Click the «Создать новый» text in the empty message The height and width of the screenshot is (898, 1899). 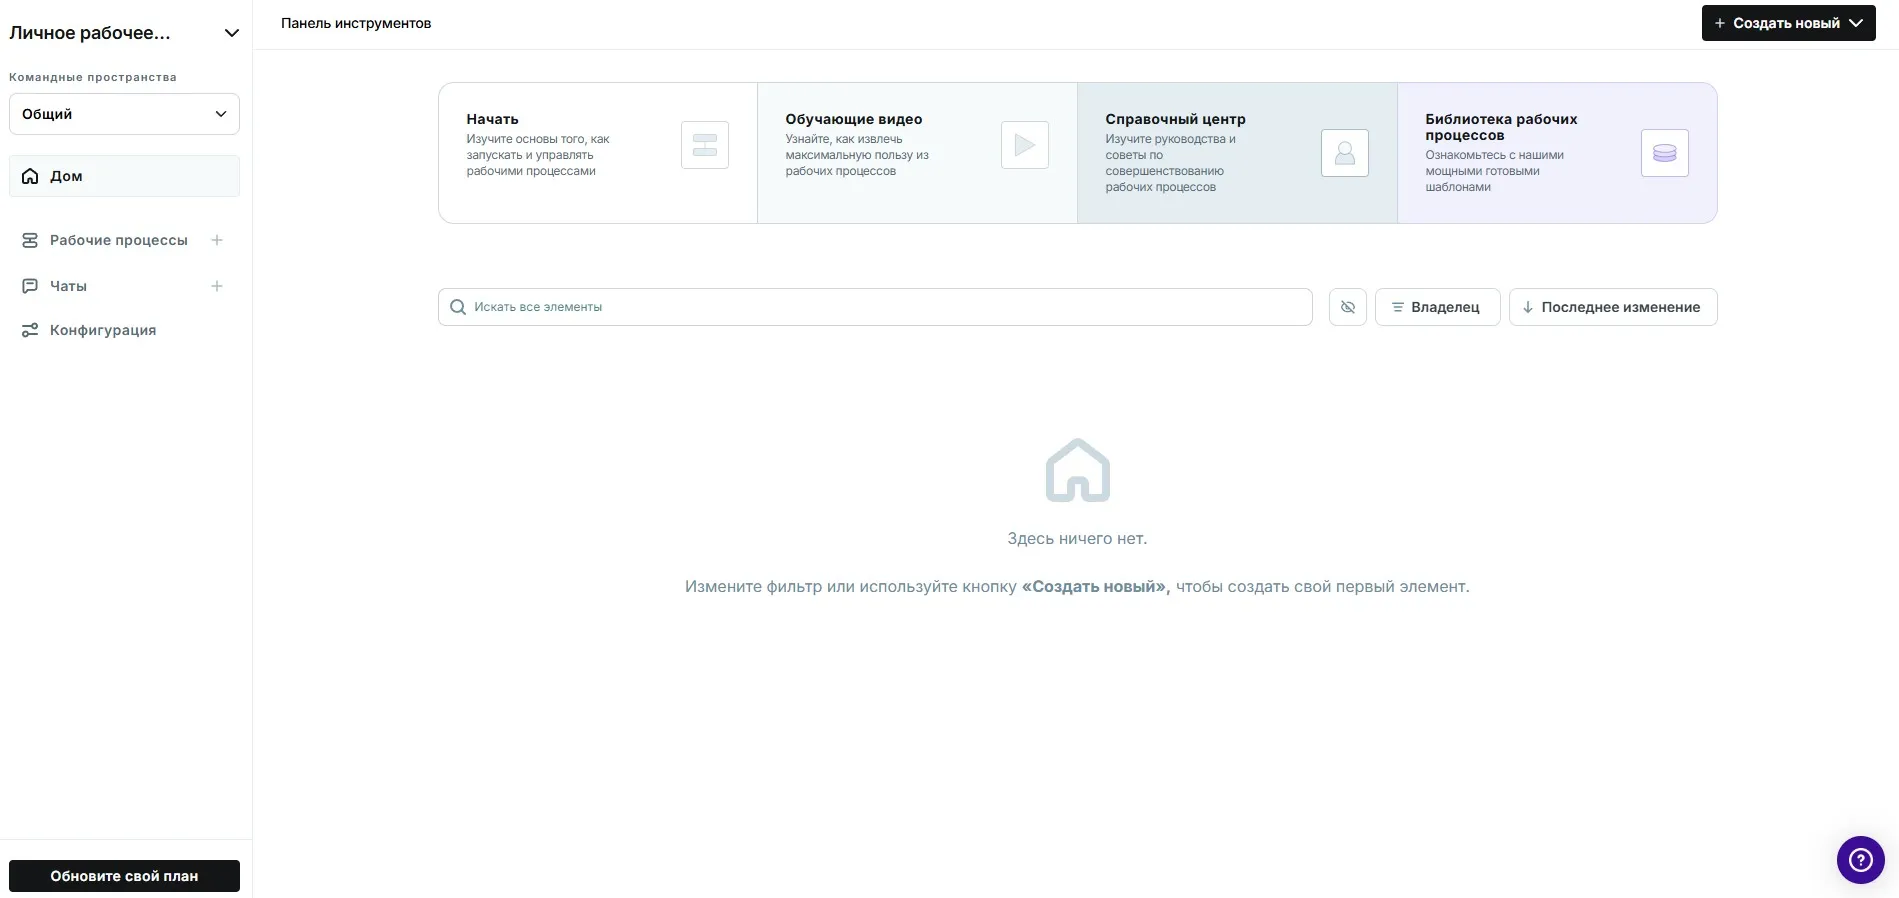point(1096,587)
